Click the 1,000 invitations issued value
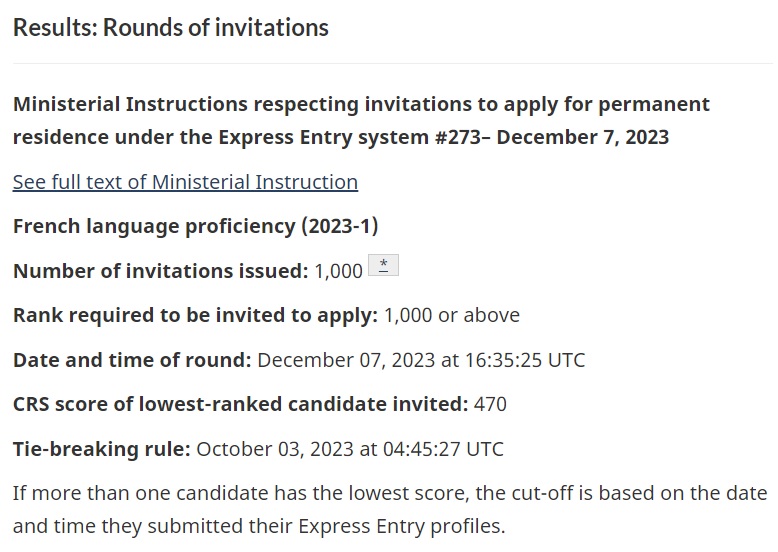 338,271
